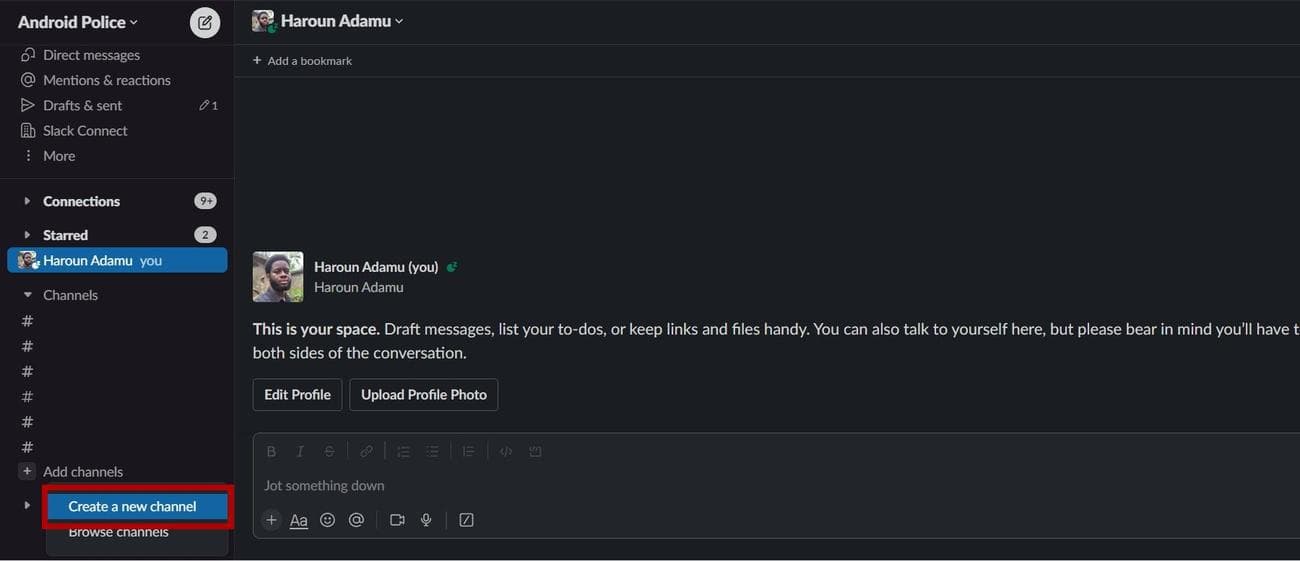Expand the Connections section
The height and width of the screenshot is (561, 1300).
[27, 201]
